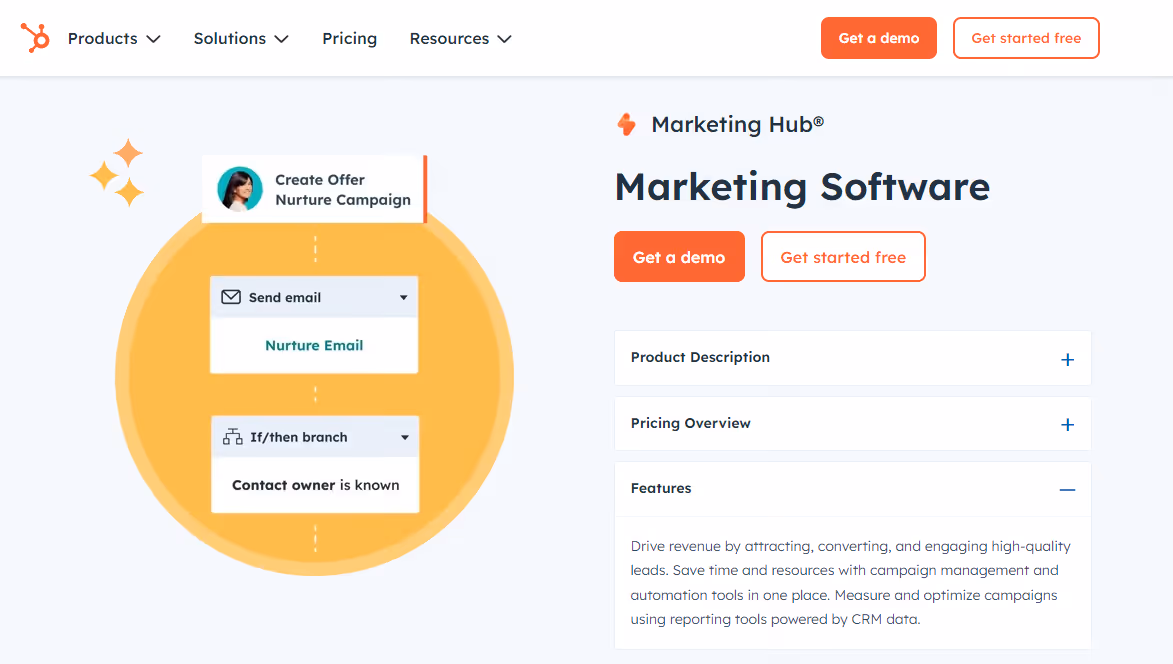Click the Marketing Hub bolt icon
This screenshot has width=1173, height=664.
pos(627,124)
